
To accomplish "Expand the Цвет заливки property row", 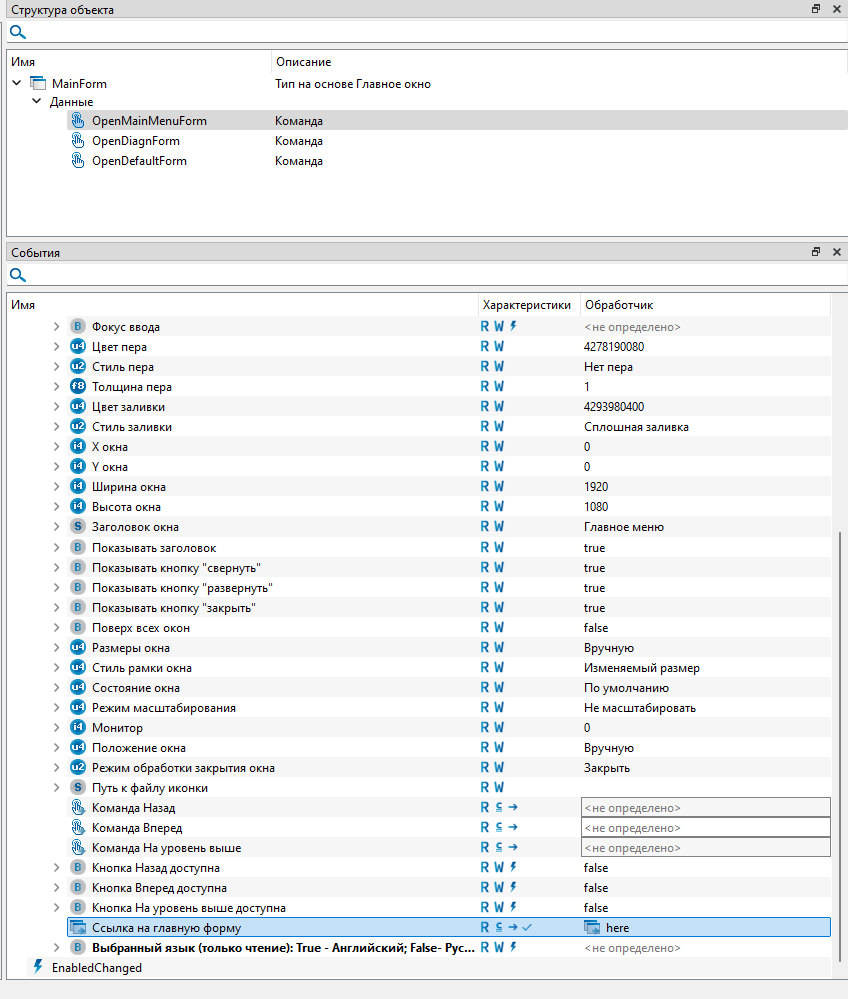I will pyautogui.click(x=57, y=407).
